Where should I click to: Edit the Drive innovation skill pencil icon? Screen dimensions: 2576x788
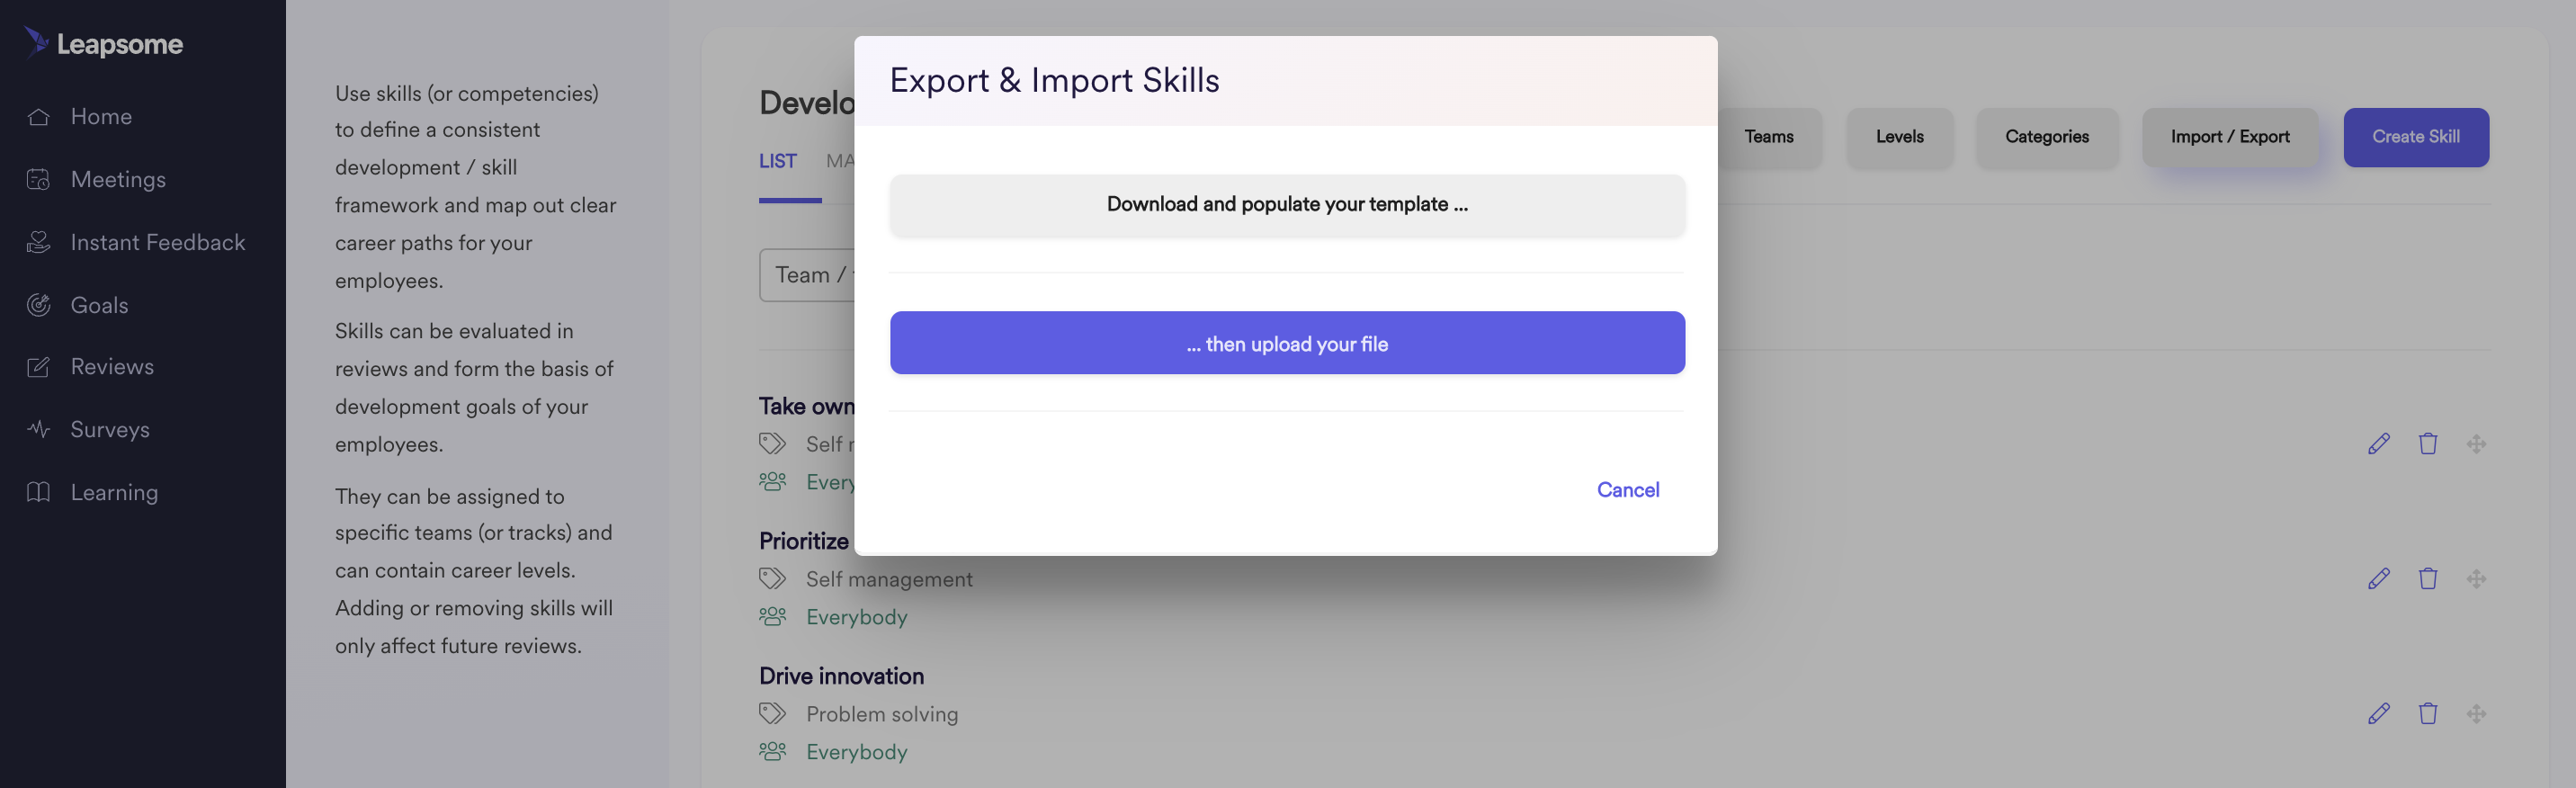tap(2379, 713)
